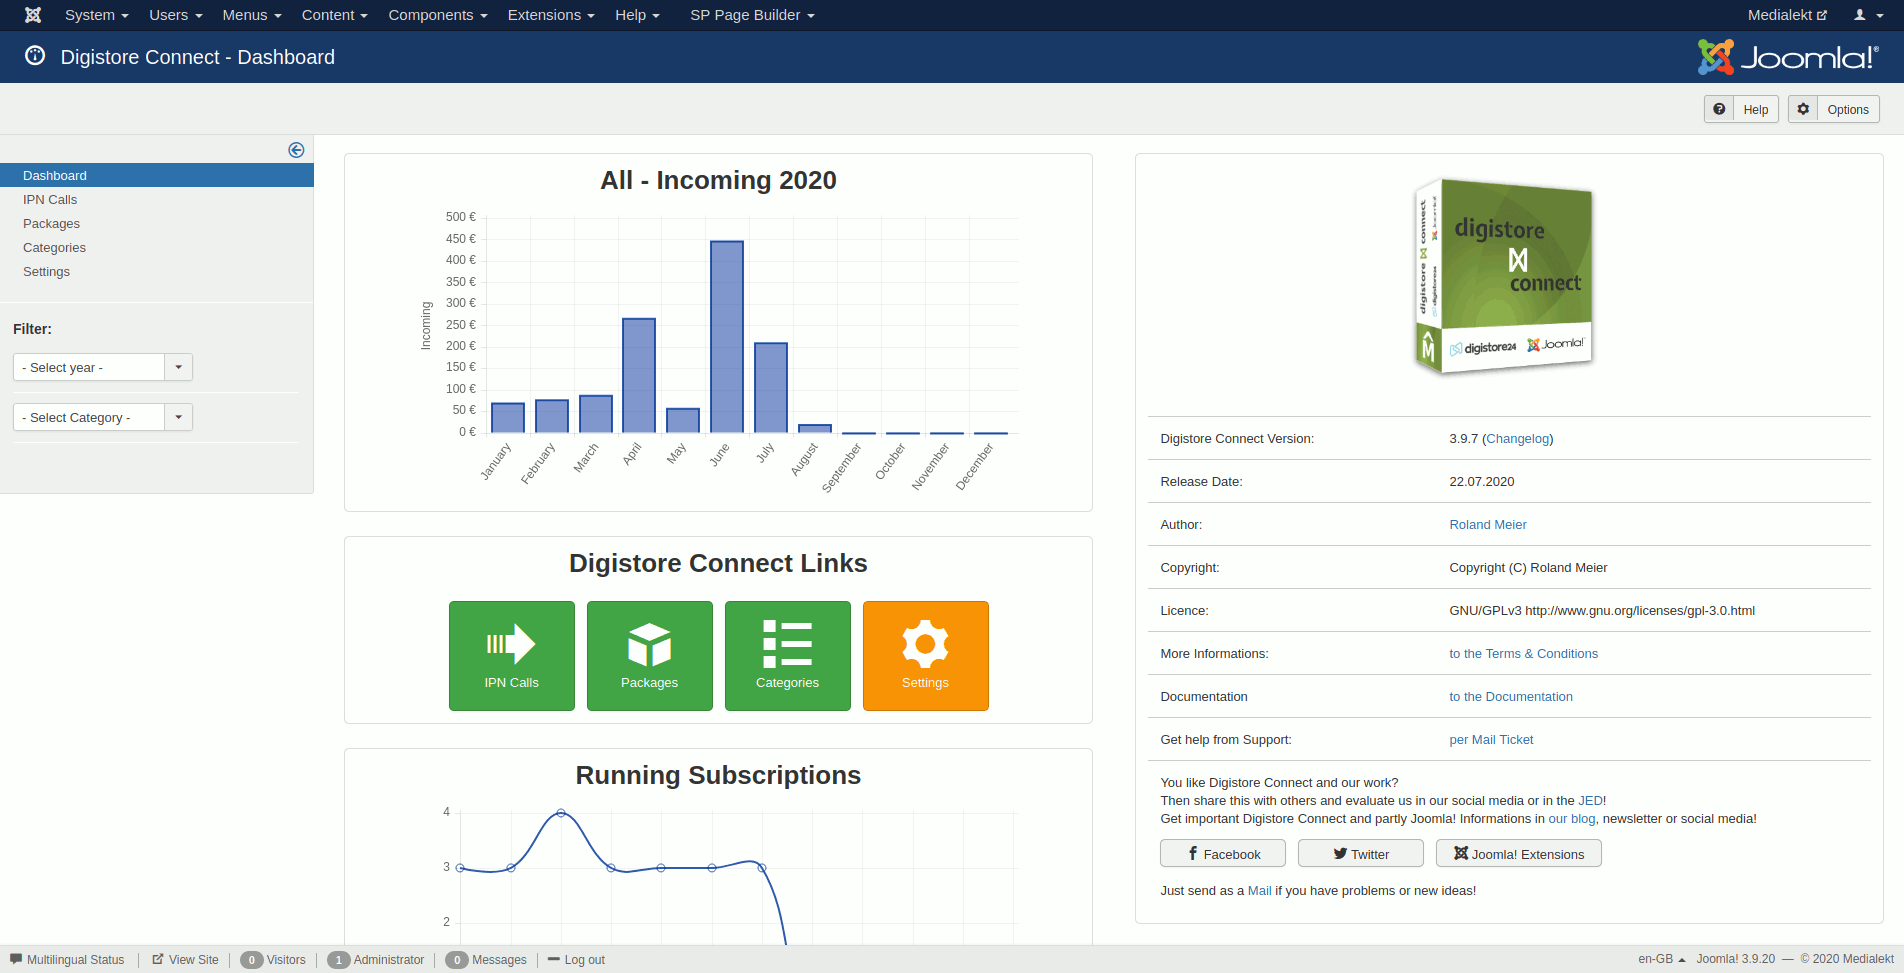Click Administrator count in status bar
Image resolution: width=1904 pixels, height=973 pixels.
point(376,959)
